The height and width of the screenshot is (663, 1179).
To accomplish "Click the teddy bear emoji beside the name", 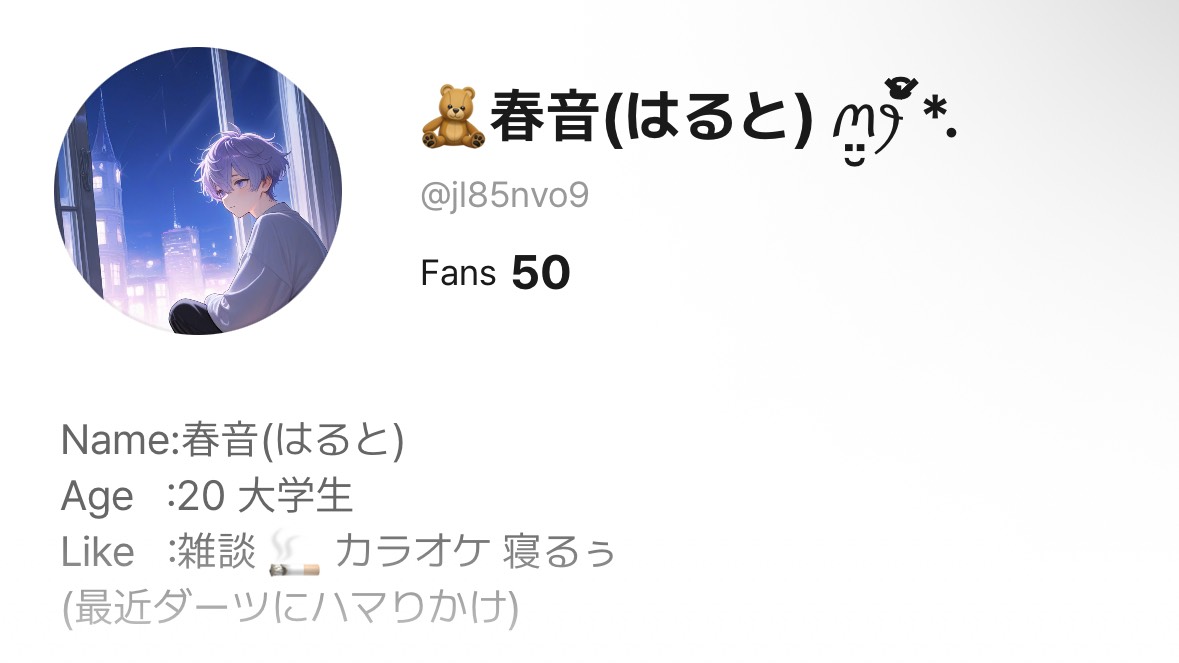I will click(x=452, y=117).
